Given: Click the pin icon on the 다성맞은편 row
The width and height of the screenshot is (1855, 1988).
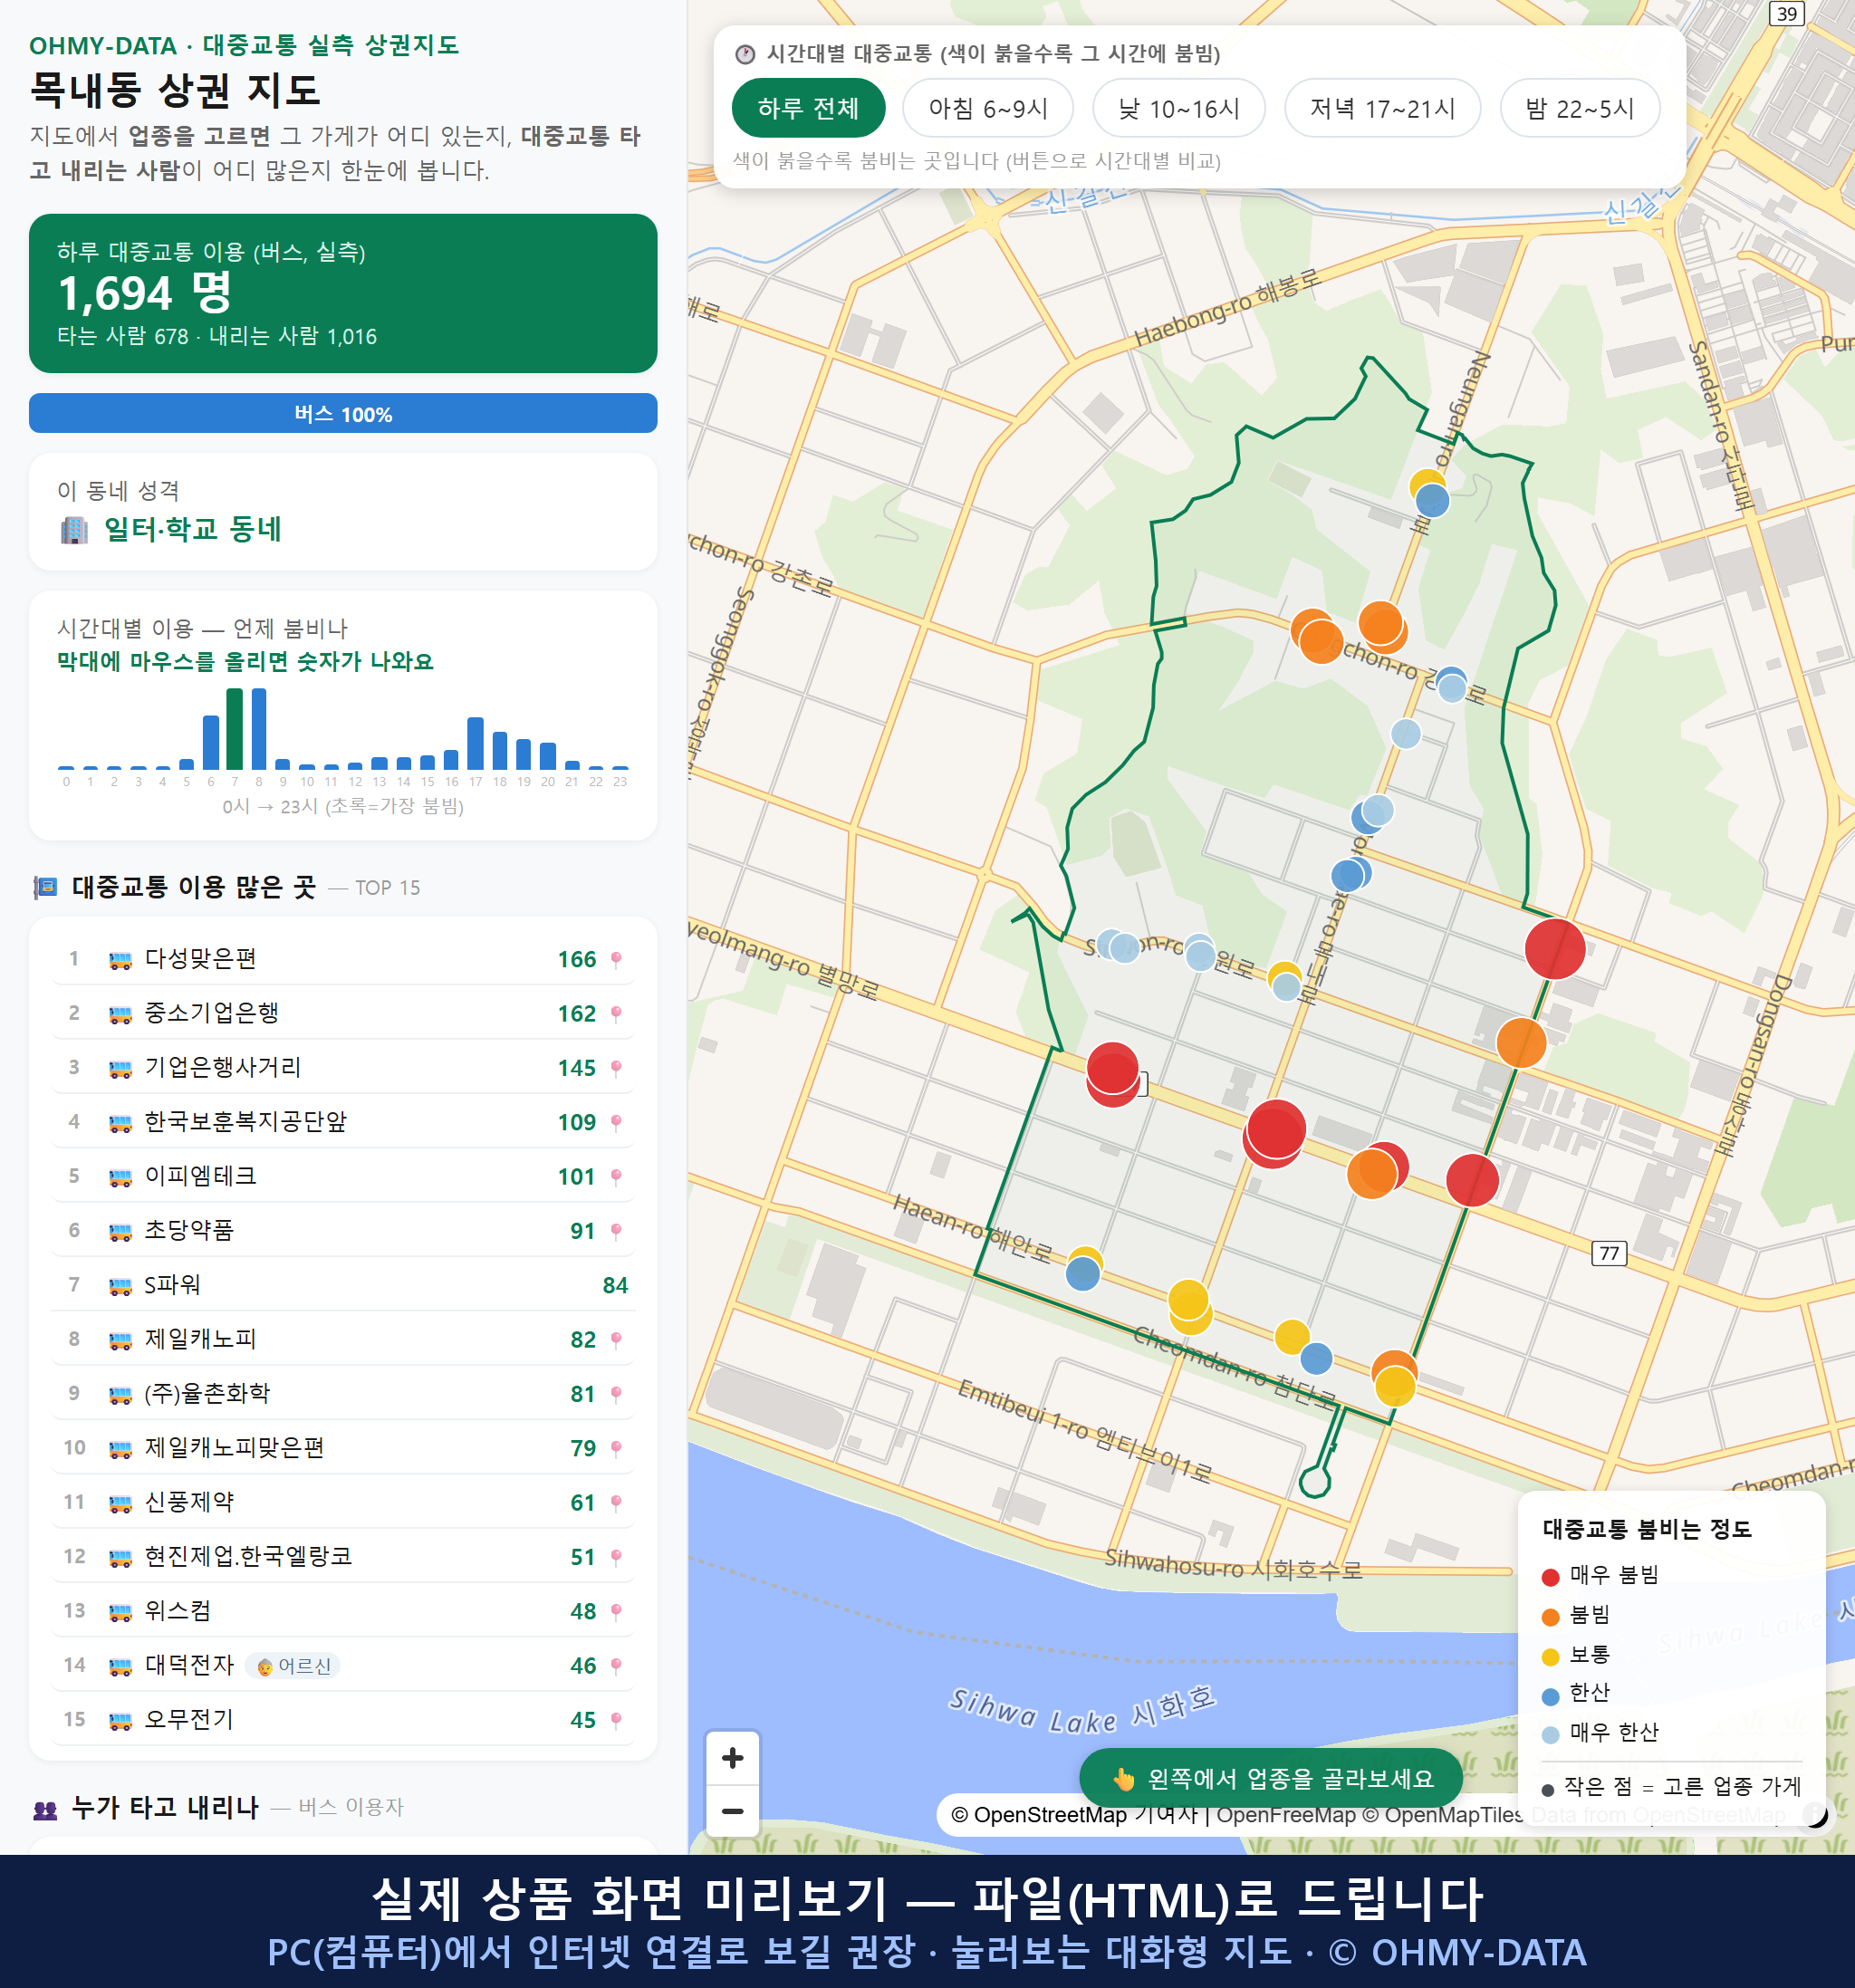Looking at the screenshot, I should point(616,959).
